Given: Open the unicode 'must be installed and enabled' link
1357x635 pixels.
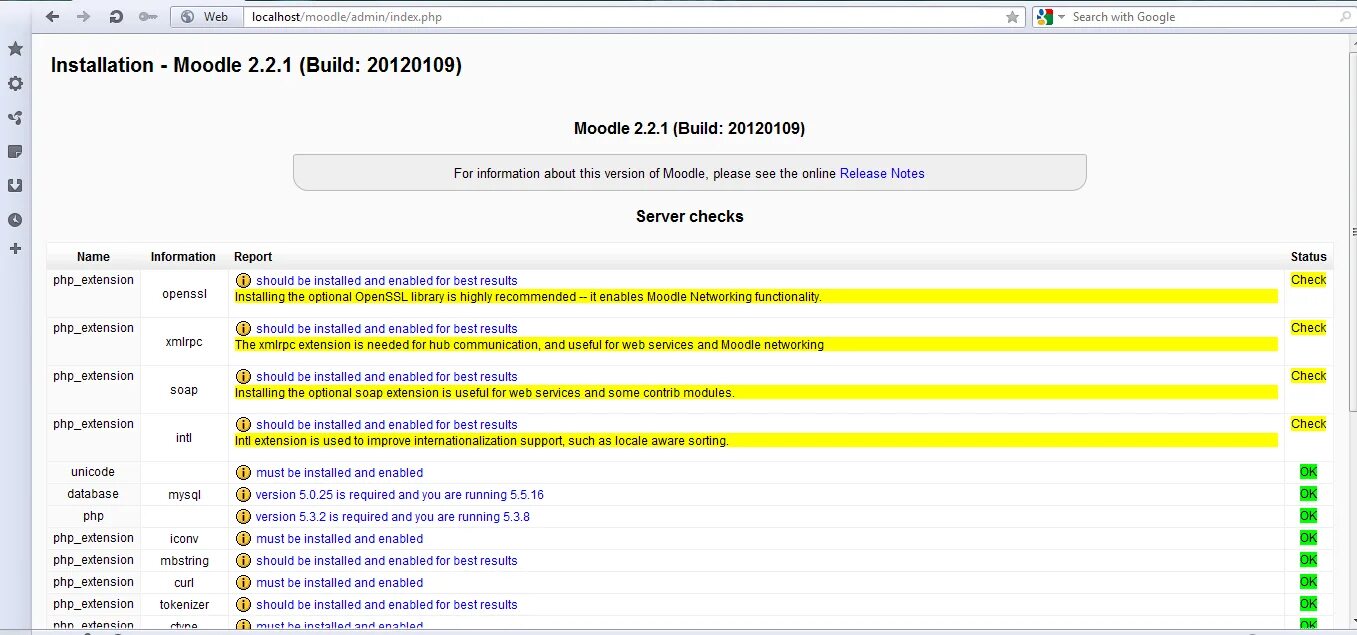Looking at the screenshot, I should (x=340, y=473).
